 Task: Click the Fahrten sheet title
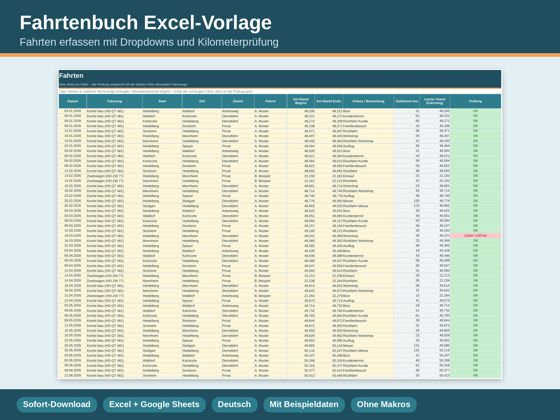(x=71, y=76)
